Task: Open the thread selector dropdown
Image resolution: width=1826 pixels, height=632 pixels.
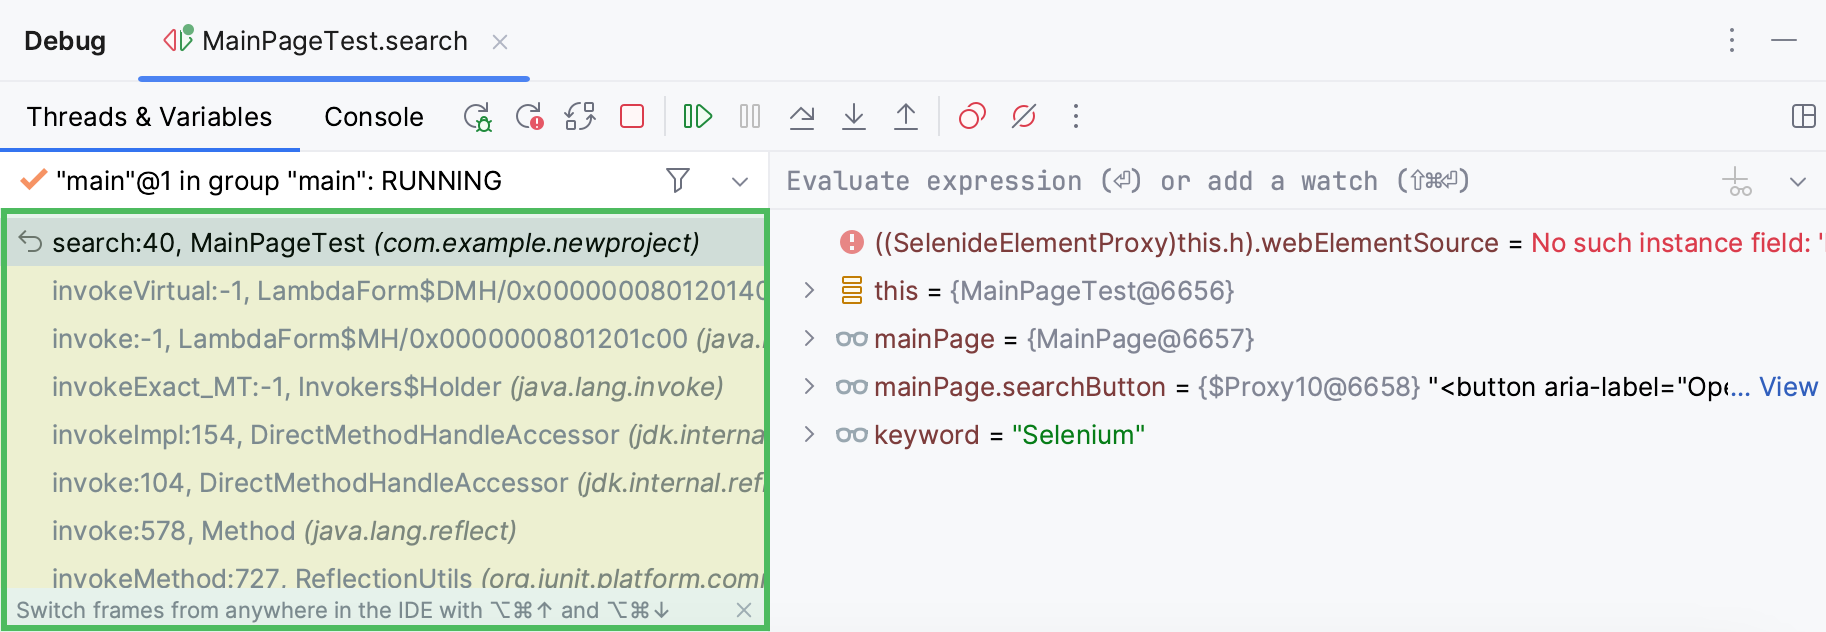Action: pyautogui.click(x=740, y=182)
